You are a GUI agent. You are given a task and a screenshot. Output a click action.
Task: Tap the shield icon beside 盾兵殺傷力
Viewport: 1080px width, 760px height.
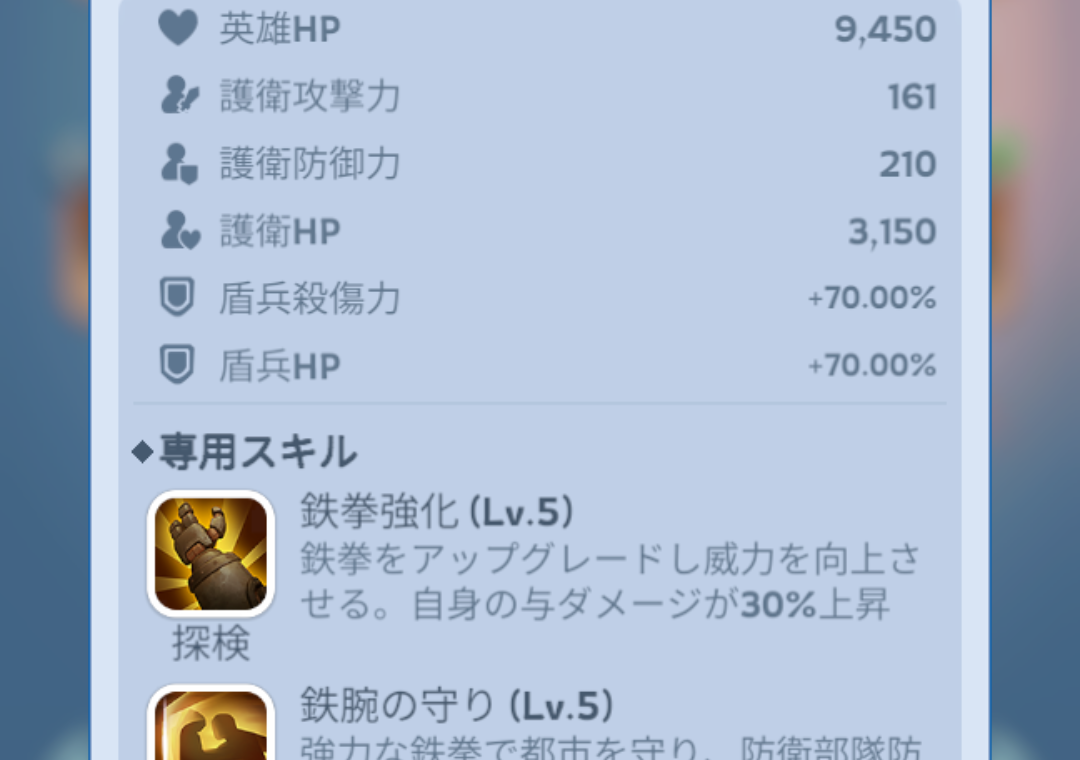pos(177,297)
